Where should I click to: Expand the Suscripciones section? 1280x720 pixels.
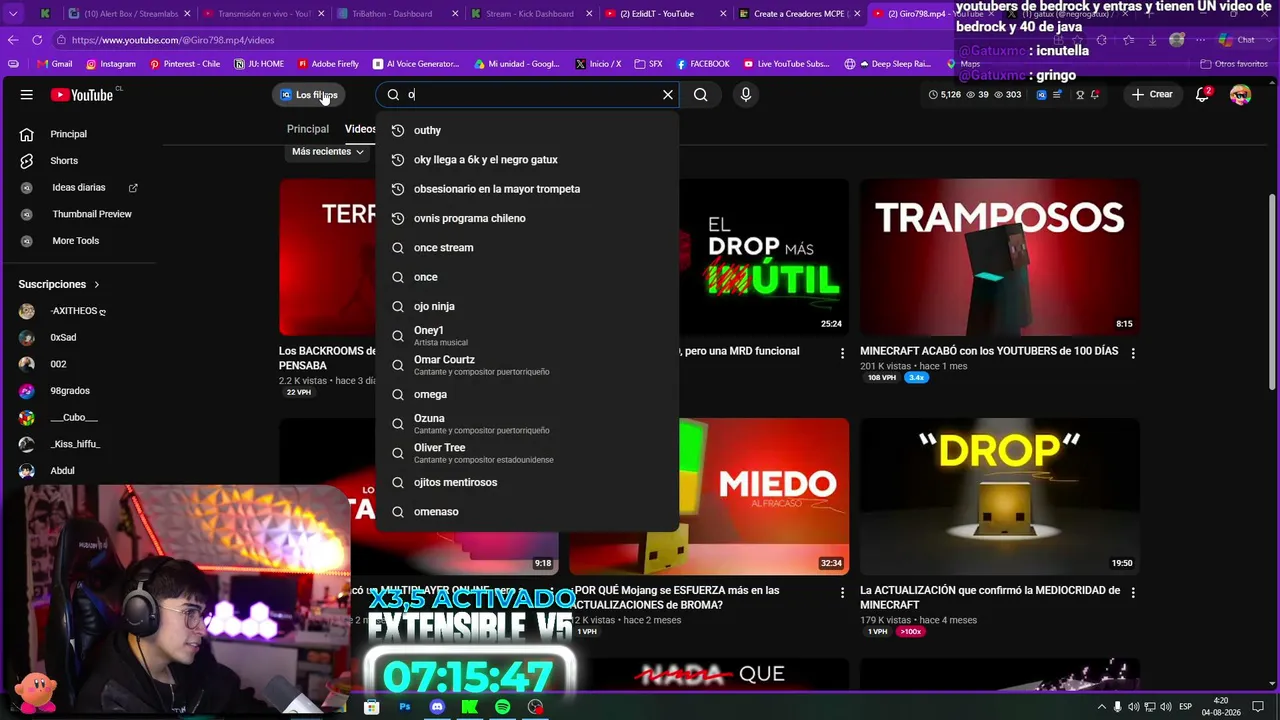point(59,284)
